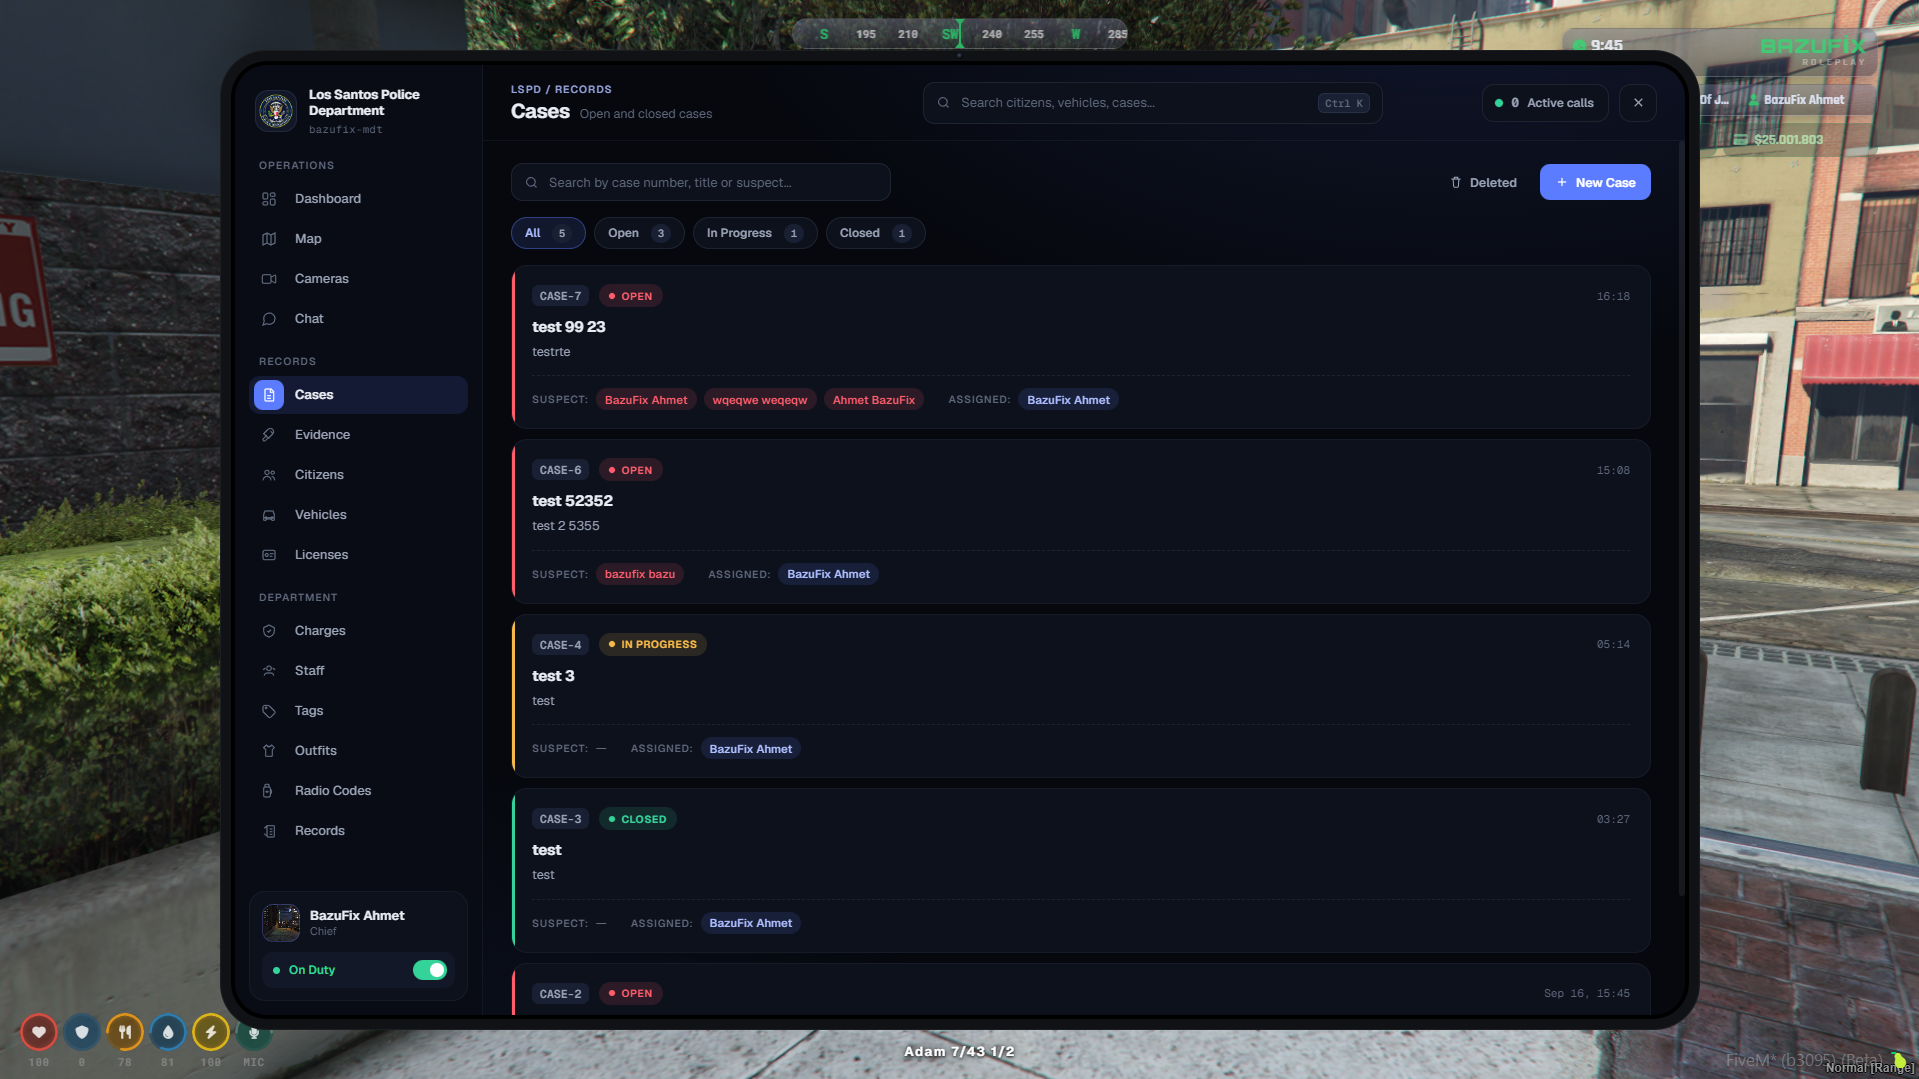Close the MDT tablet window
1919x1079 pixels.
point(1638,103)
